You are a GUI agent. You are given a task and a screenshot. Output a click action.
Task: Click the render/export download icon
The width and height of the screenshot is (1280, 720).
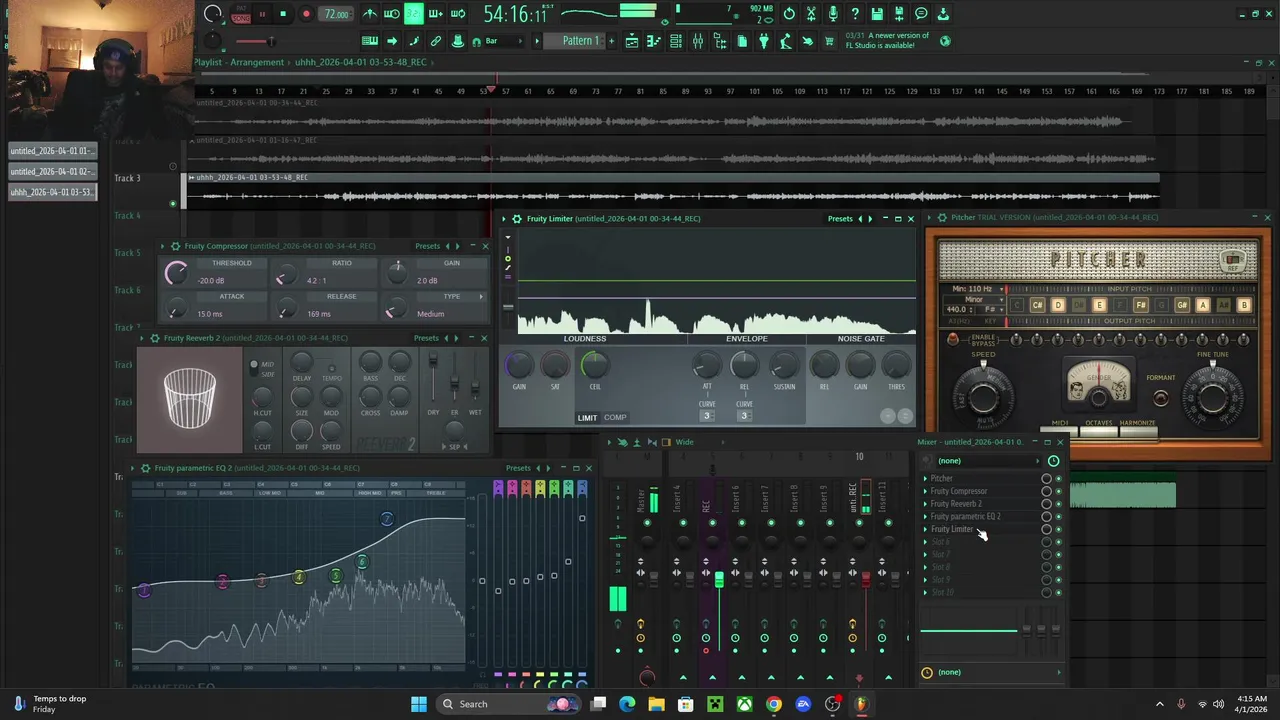[942, 14]
